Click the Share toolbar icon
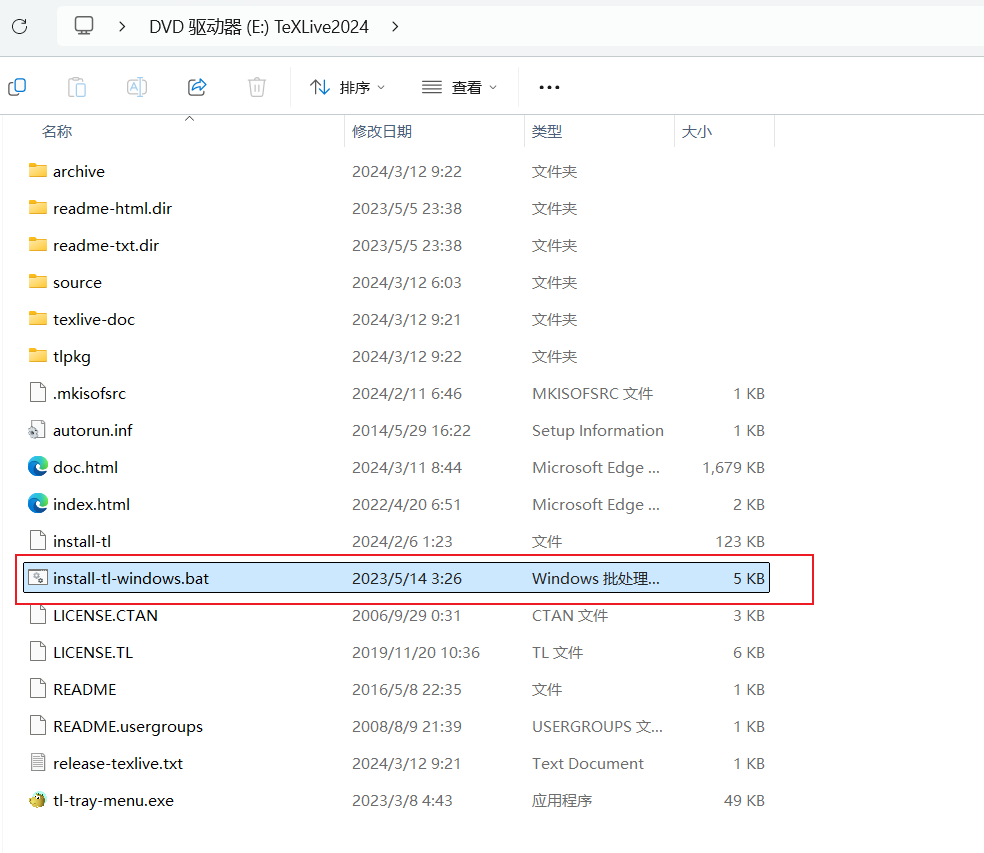The height and width of the screenshot is (853, 984). [197, 87]
